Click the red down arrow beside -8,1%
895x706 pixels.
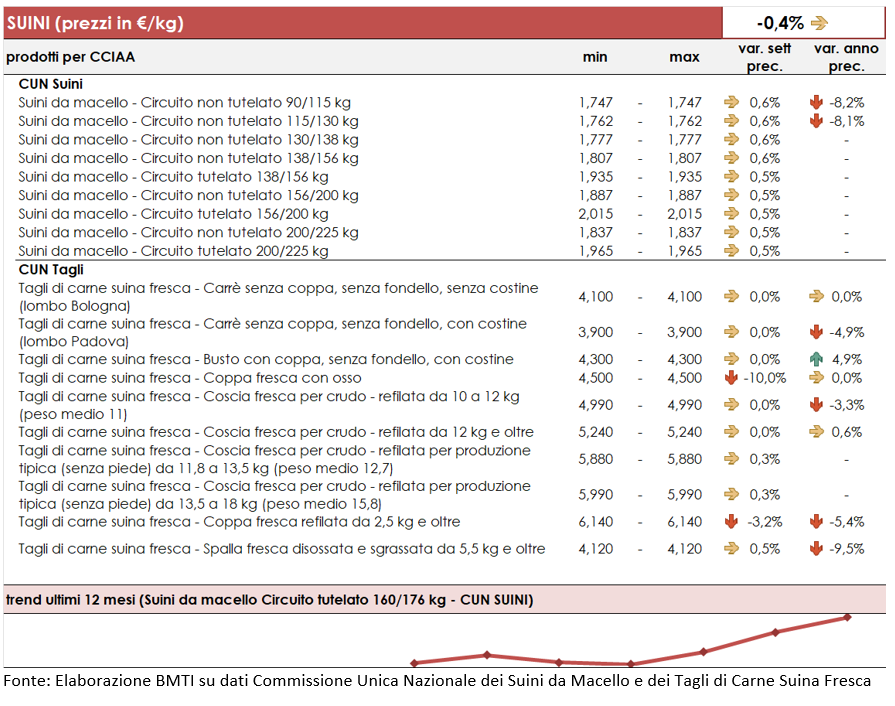click(816, 121)
